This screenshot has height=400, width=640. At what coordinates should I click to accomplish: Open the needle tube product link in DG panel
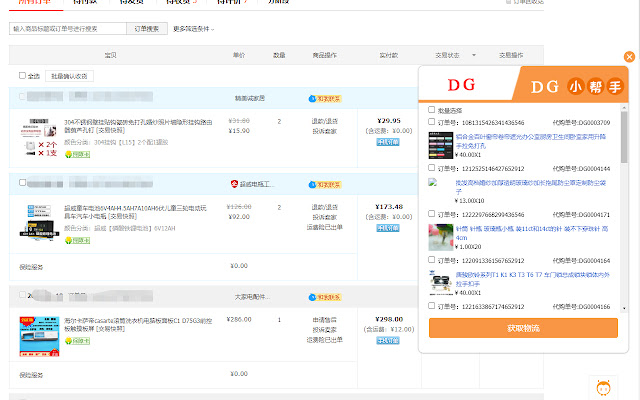532,233
